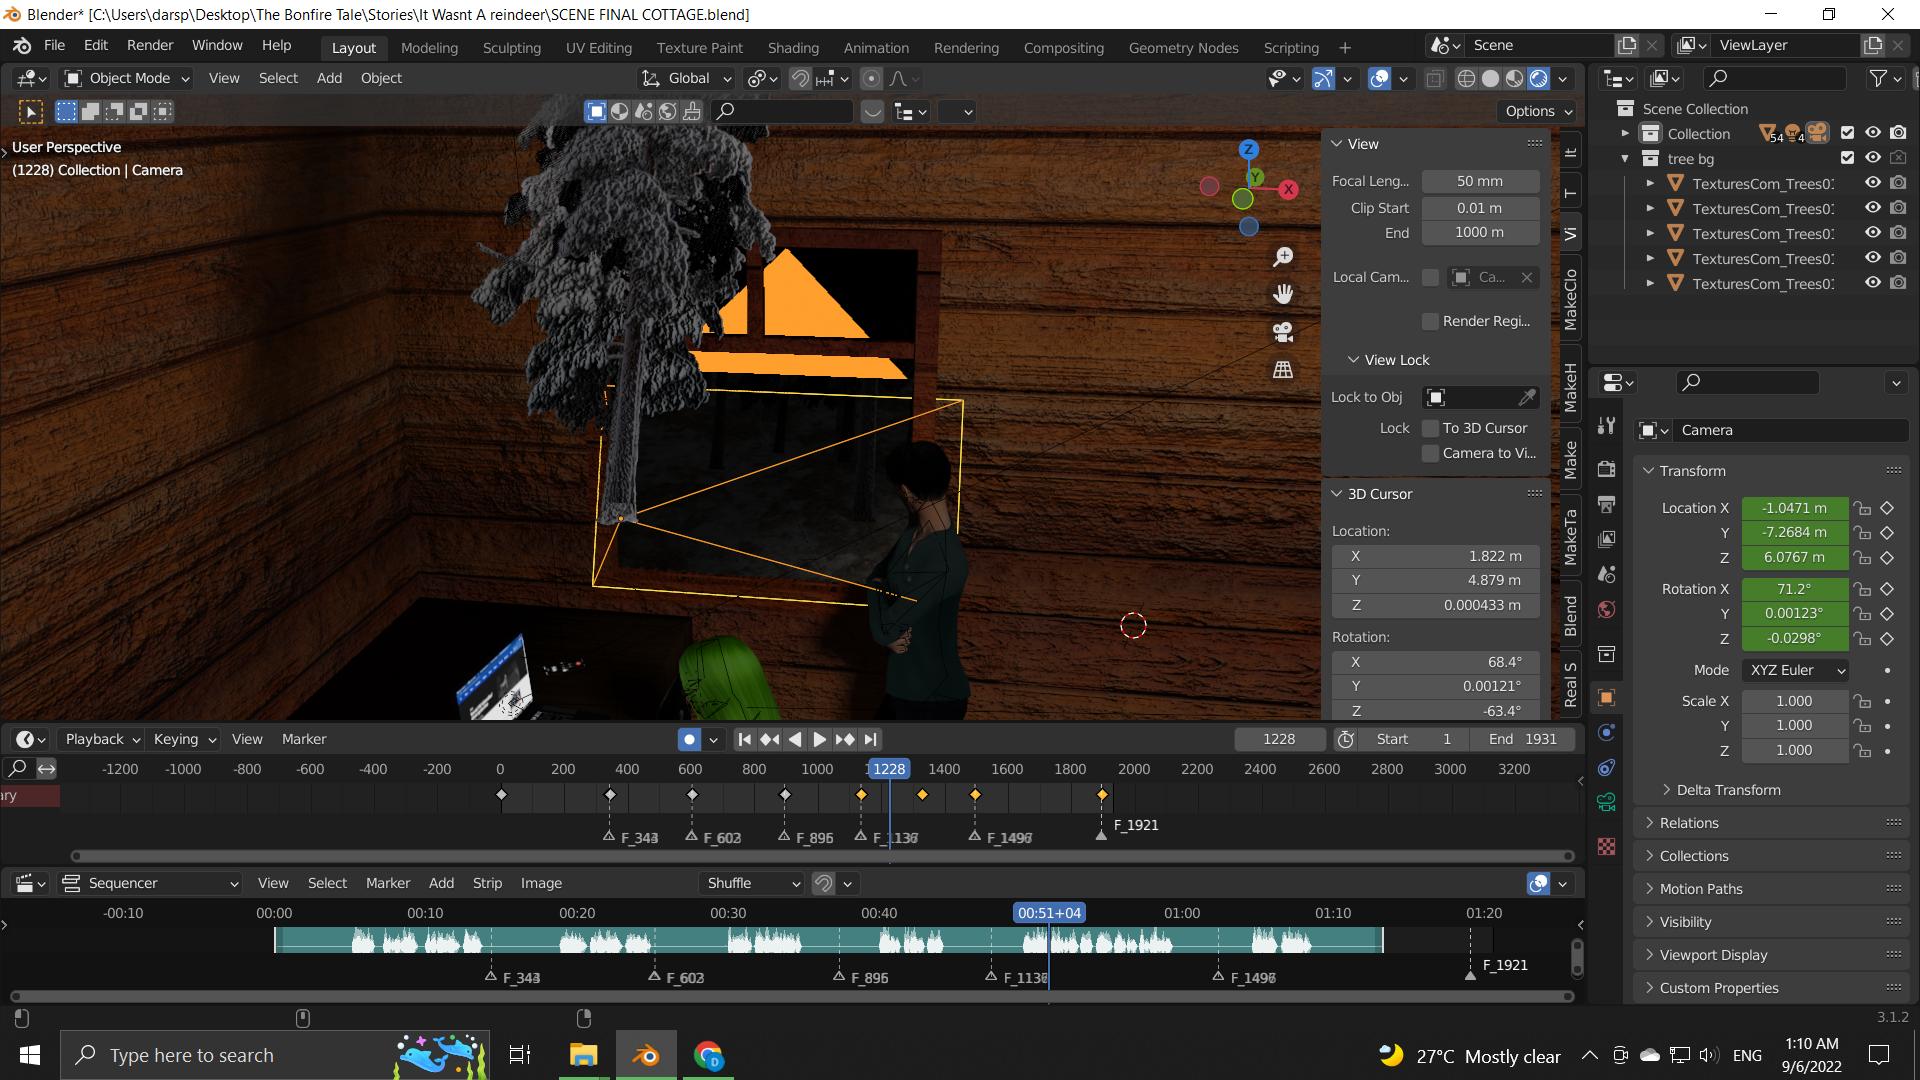Uncheck exclude checkbox for tree bg
Screen dimensions: 1920x1080
coord(1847,158)
